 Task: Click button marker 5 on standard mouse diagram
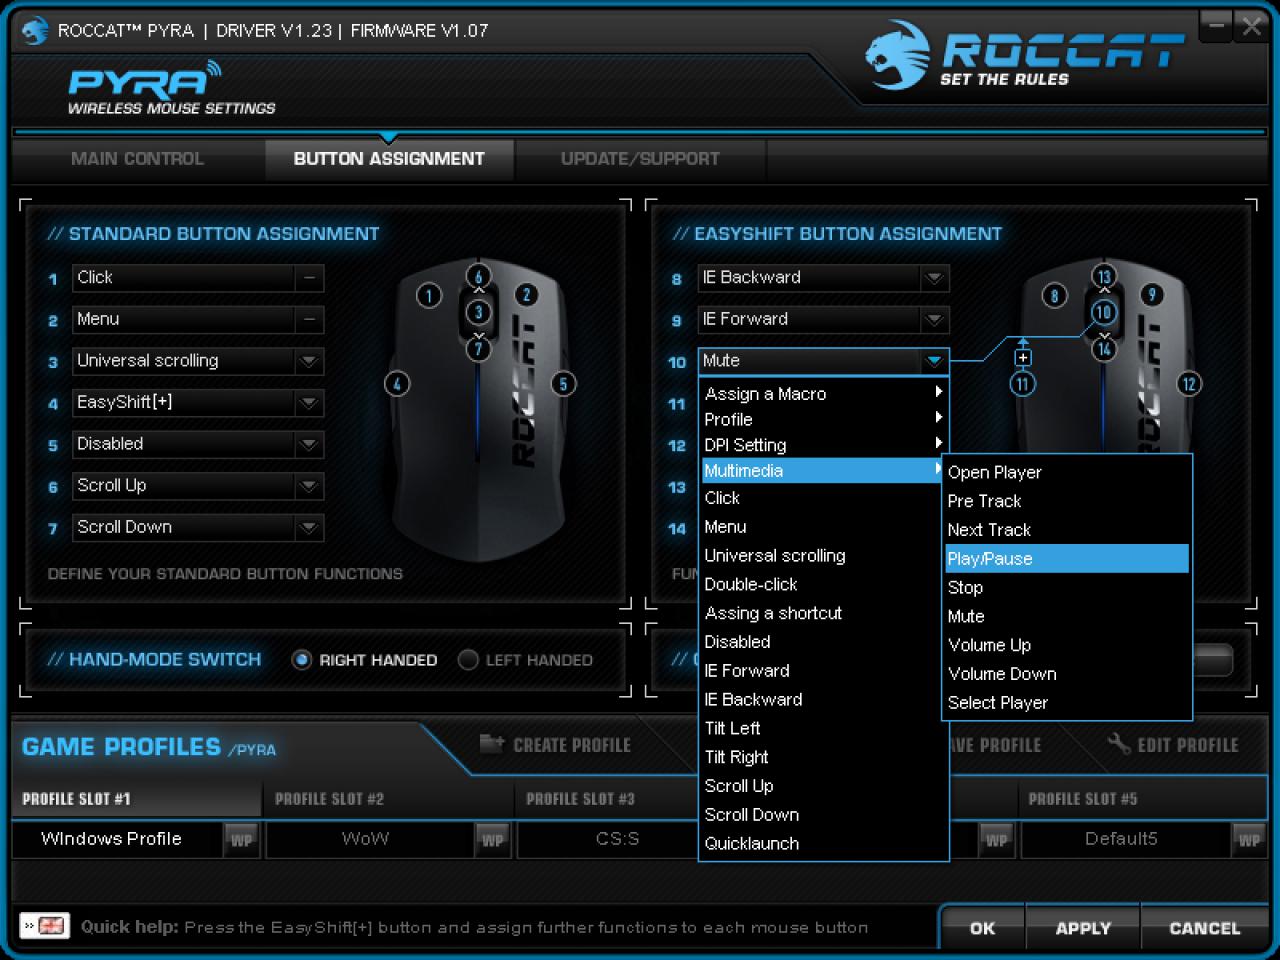(x=564, y=384)
